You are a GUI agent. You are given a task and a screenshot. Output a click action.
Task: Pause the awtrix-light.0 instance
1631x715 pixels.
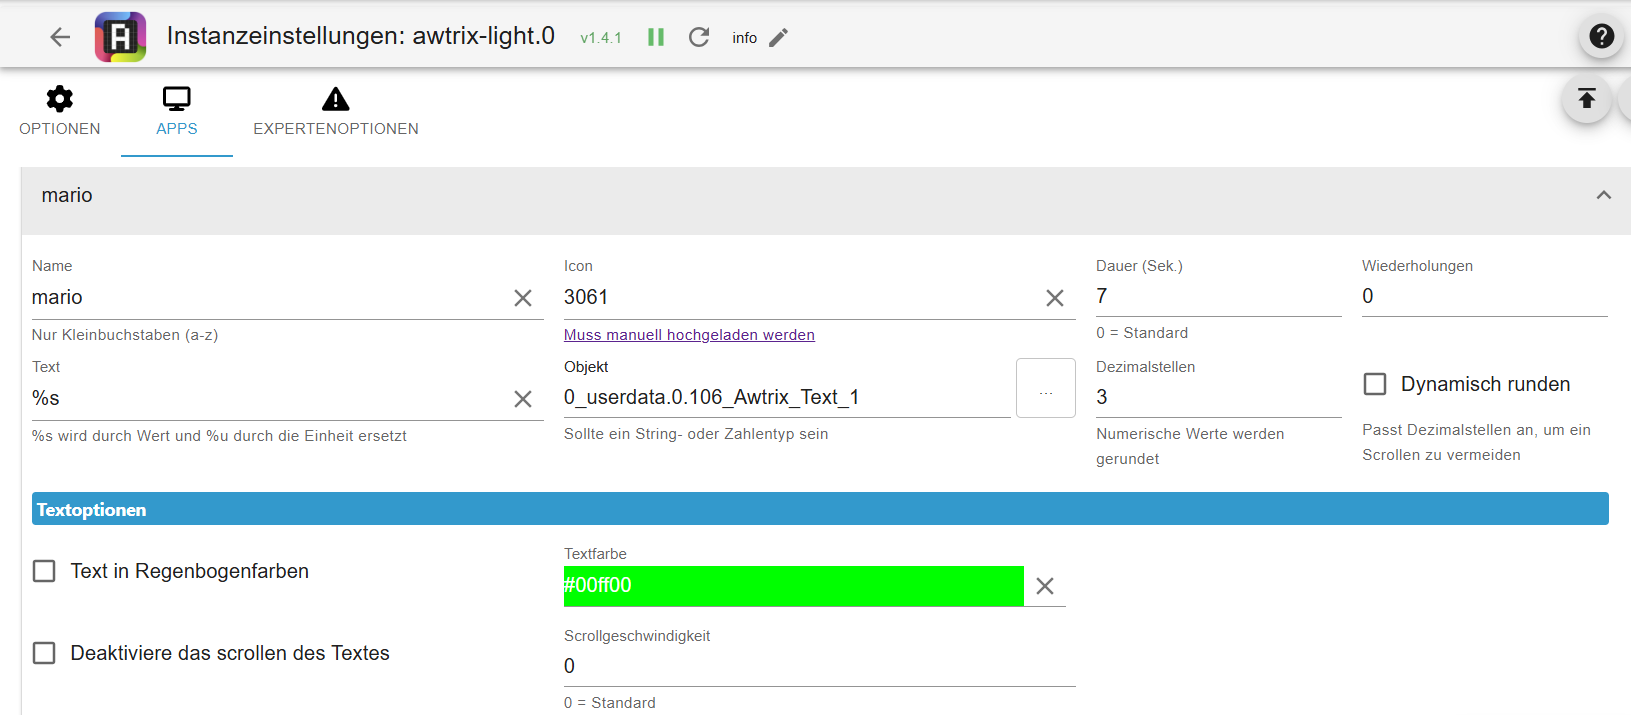point(656,37)
